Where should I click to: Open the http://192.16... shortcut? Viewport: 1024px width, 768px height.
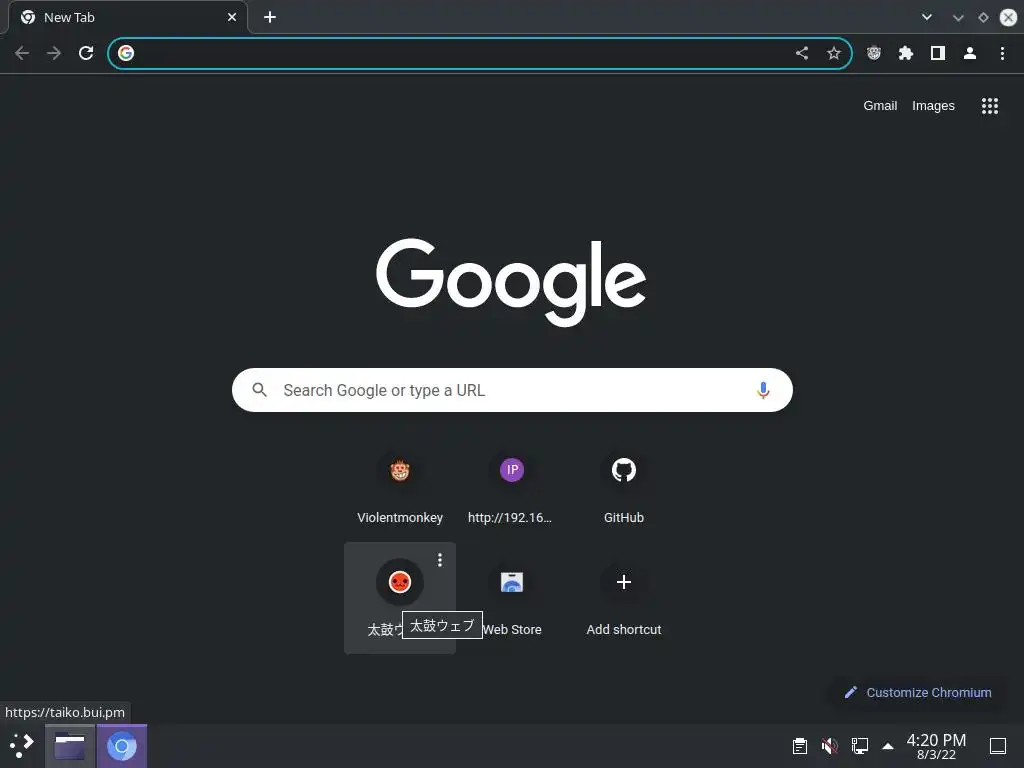click(x=511, y=486)
